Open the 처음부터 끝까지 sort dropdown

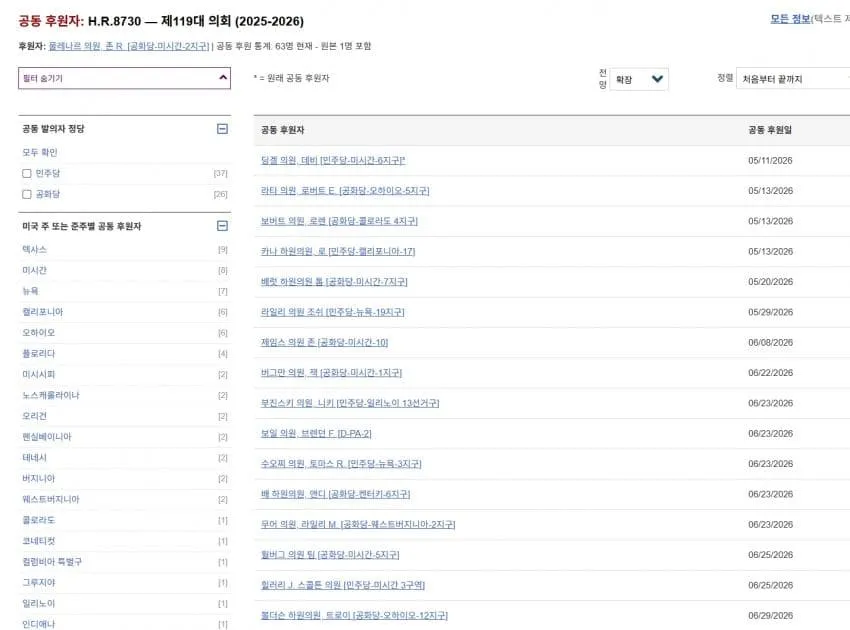(x=793, y=79)
